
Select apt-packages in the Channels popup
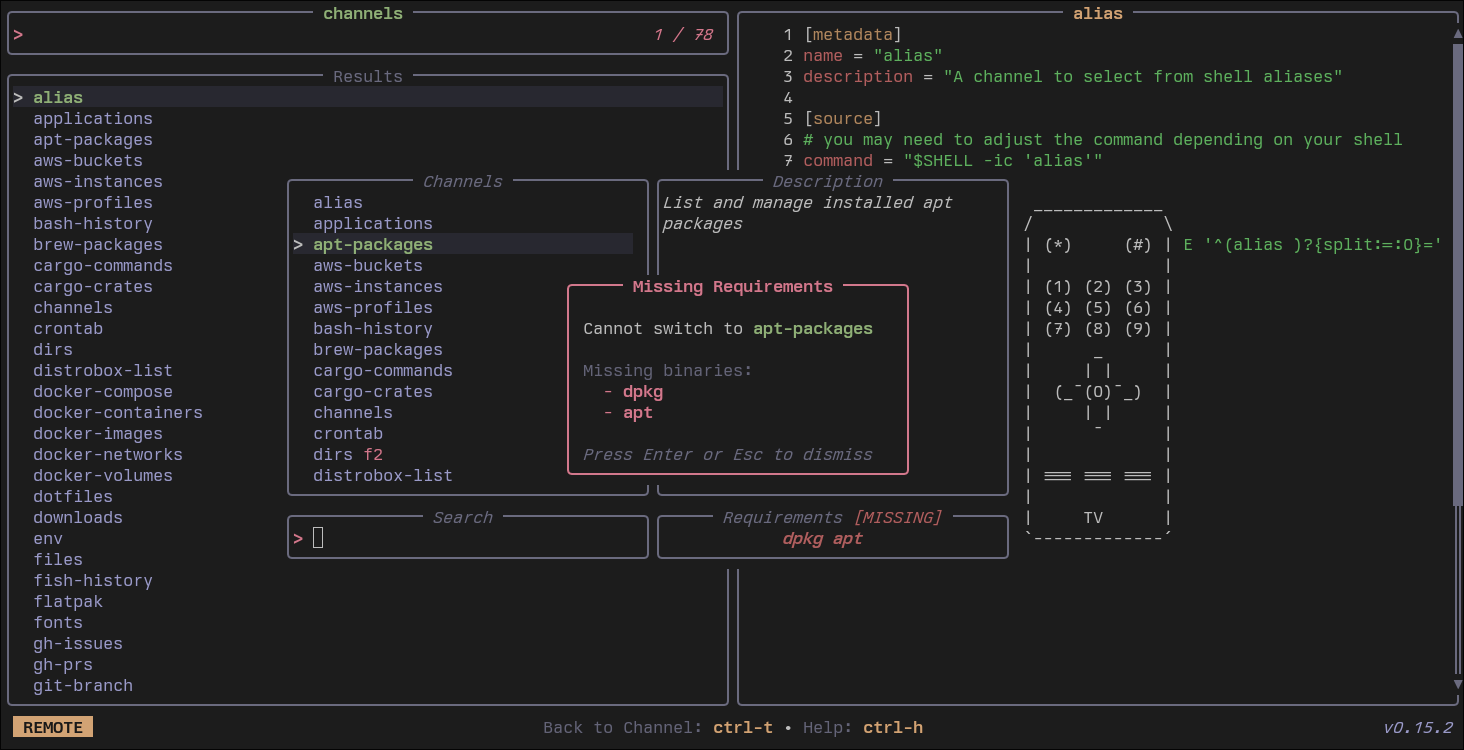(x=373, y=245)
